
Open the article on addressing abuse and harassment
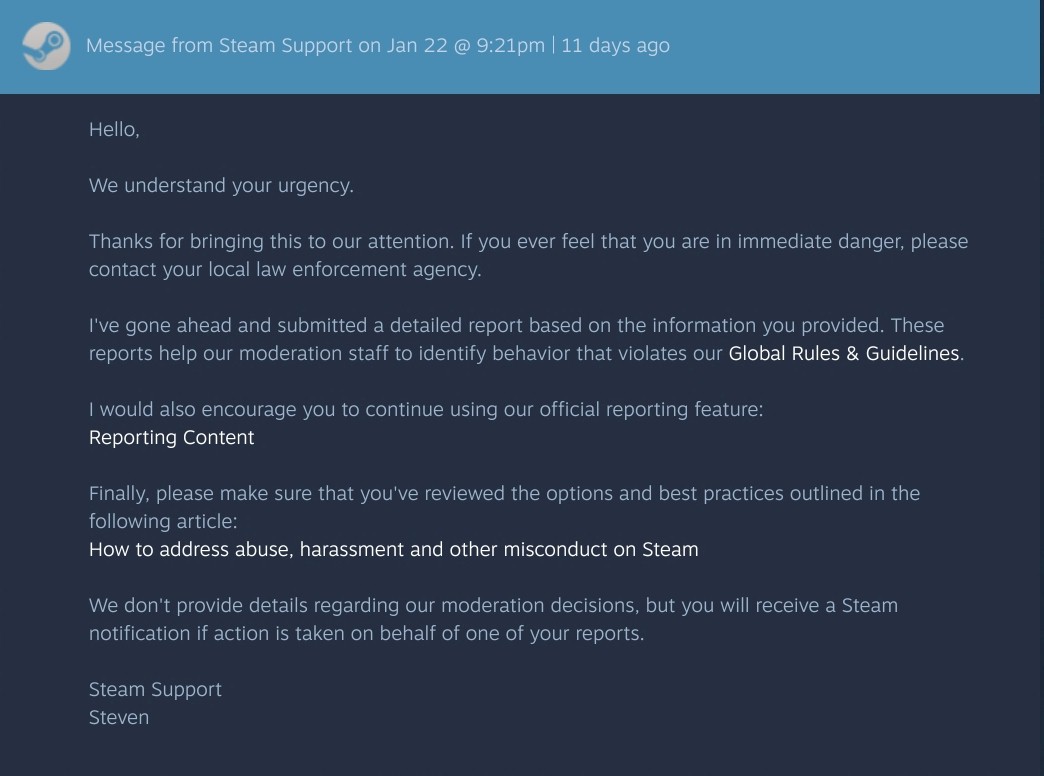coord(393,549)
